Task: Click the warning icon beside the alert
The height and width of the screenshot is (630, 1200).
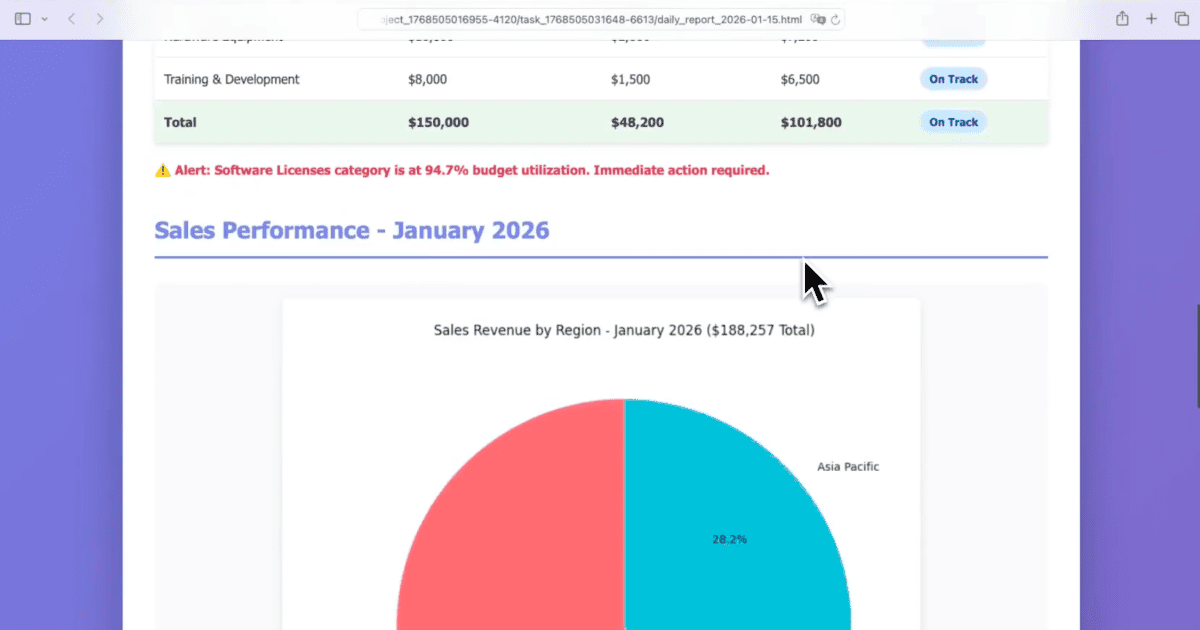Action: [163, 170]
